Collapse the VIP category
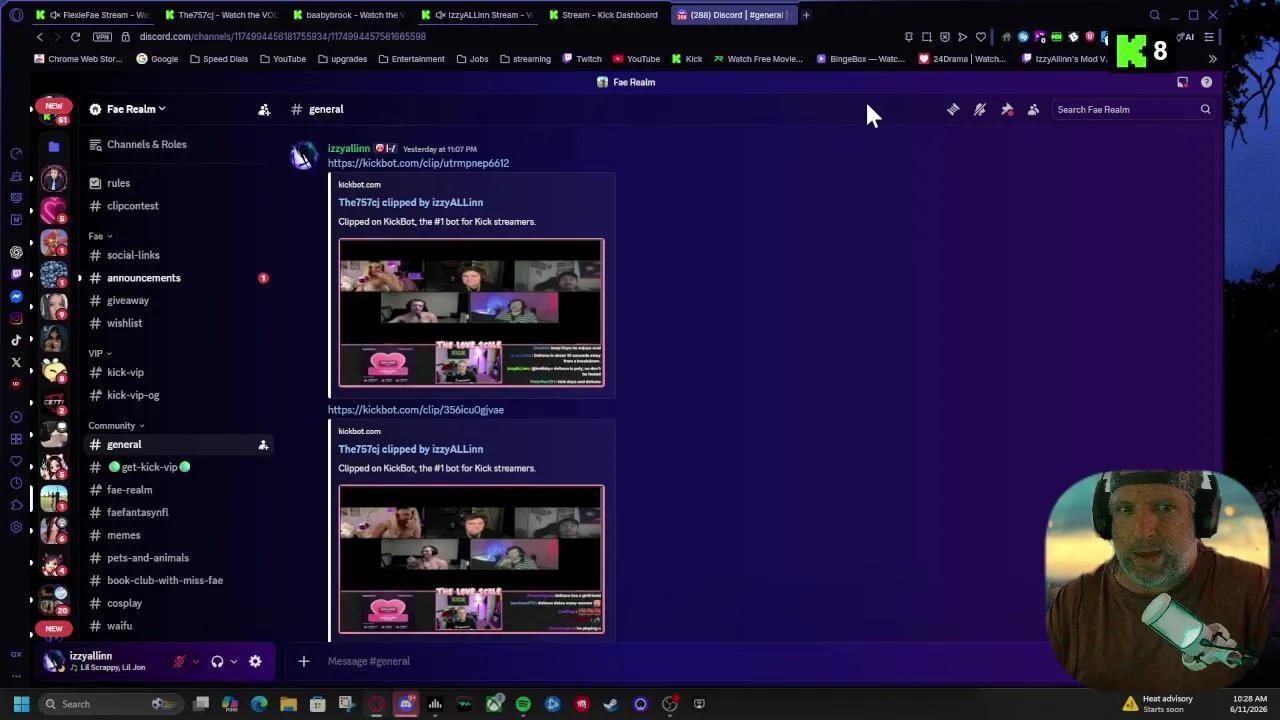The height and width of the screenshot is (720, 1280). 100,353
